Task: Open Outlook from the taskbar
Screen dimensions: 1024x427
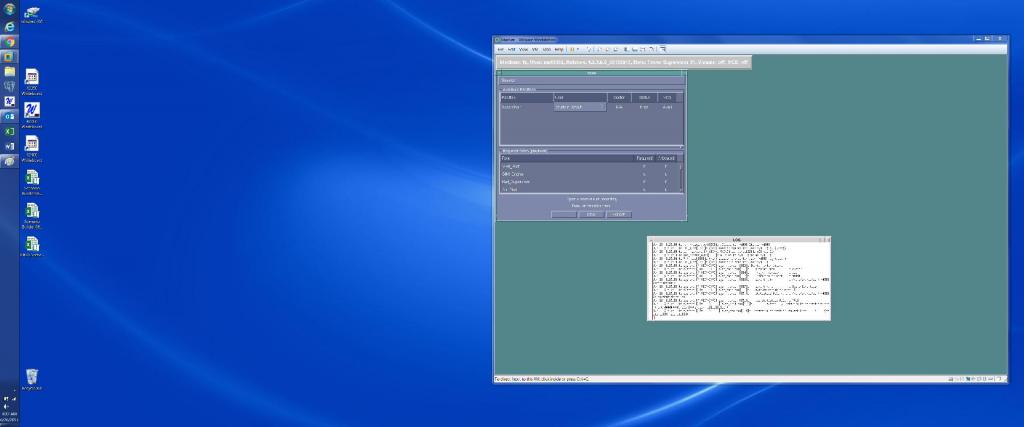Action: pyautogui.click(x=9, y=116)
